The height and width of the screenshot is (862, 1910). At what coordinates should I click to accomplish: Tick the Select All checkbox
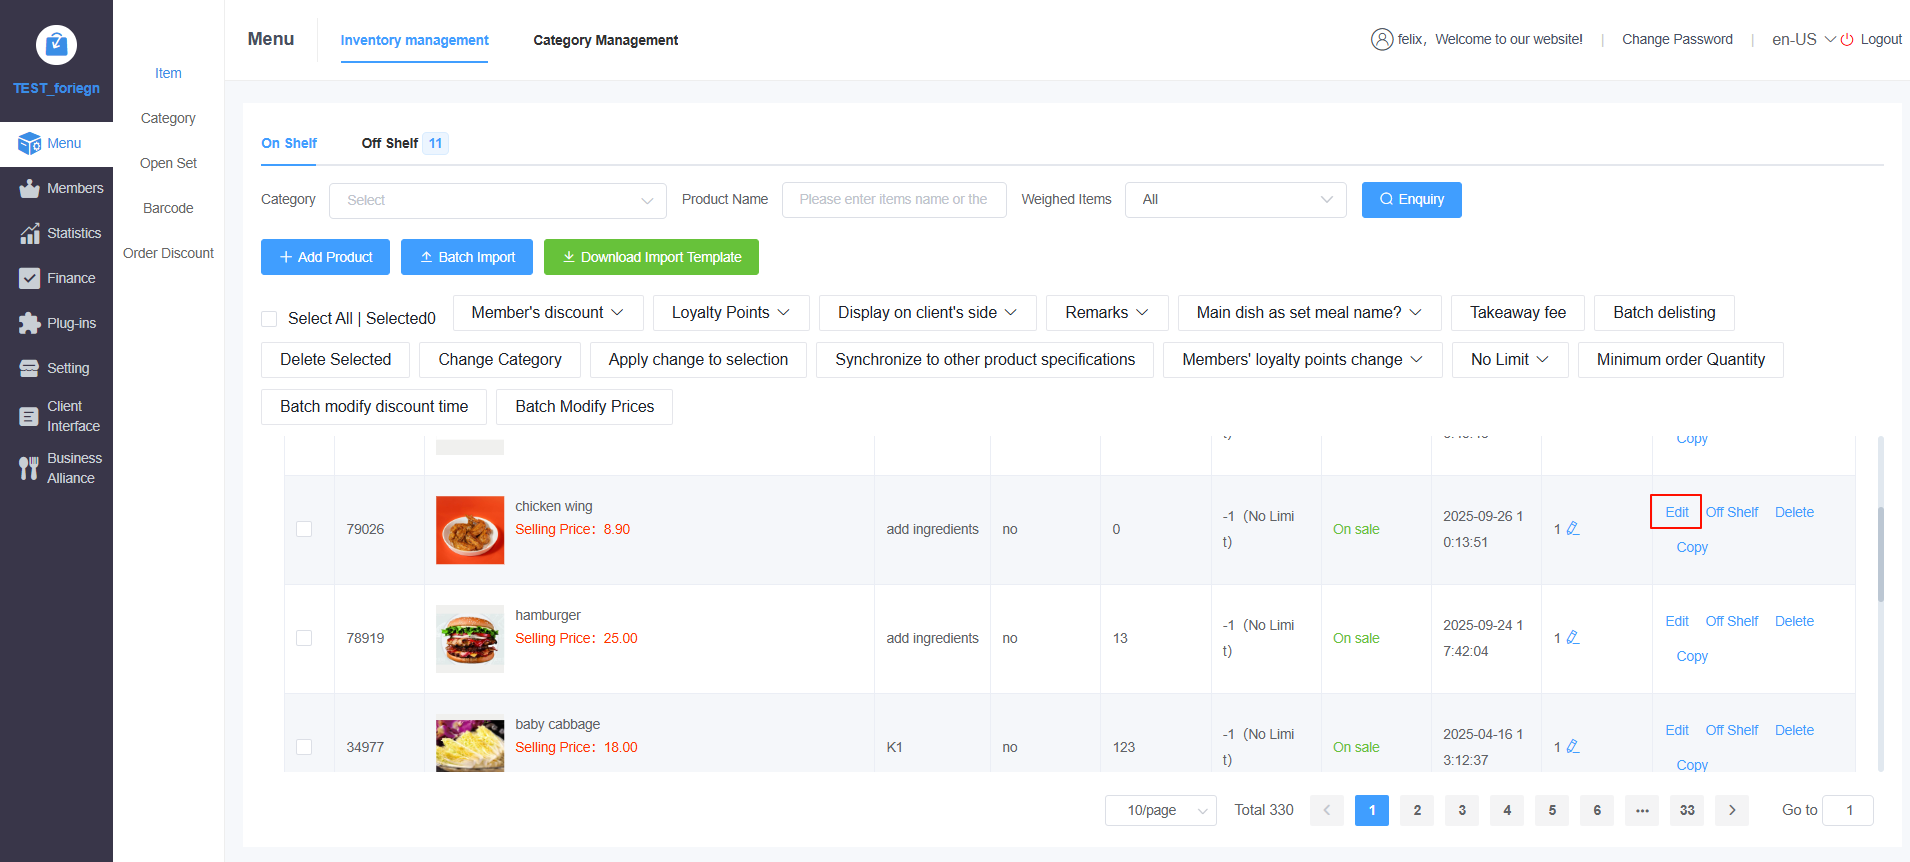coord(269,319)
